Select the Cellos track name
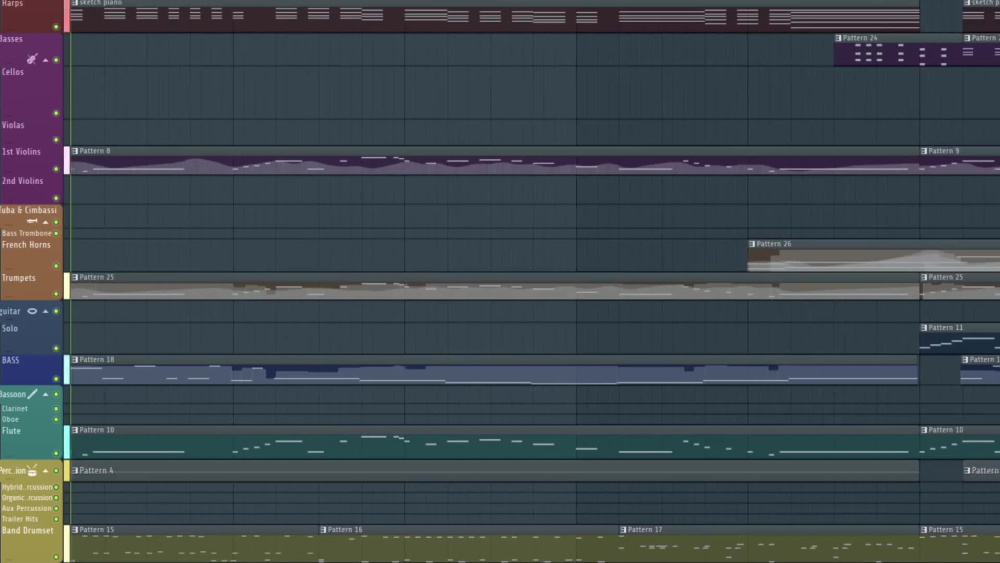This screenshot has height=563, width=1000. [x=13, y=72]
